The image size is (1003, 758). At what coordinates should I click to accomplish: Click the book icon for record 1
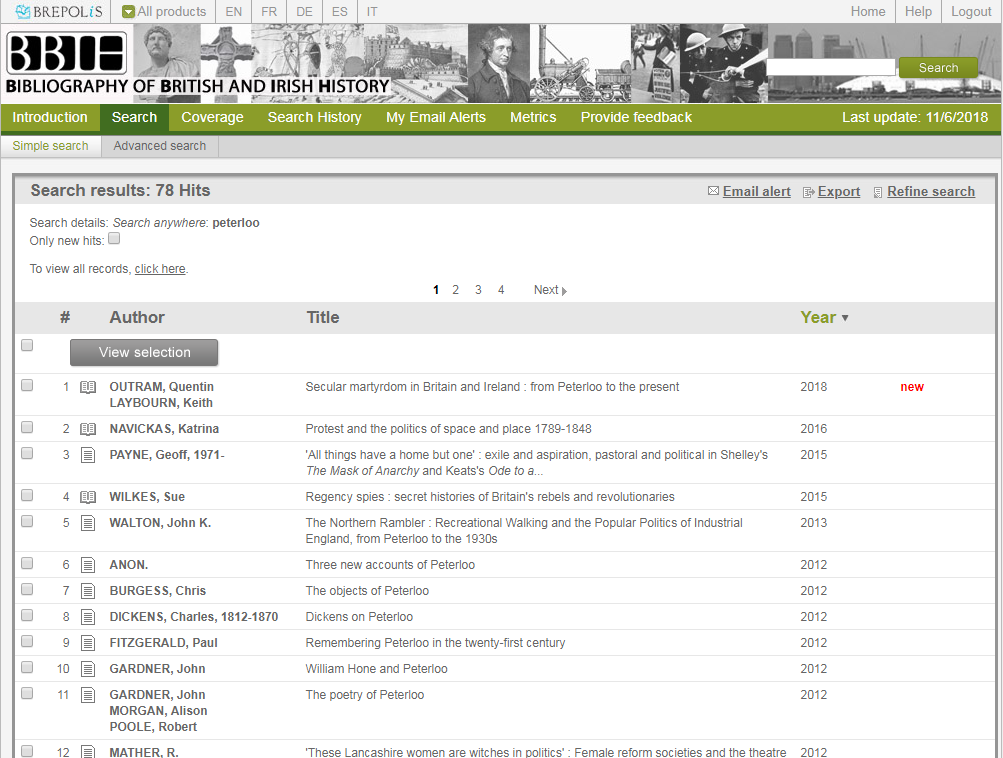click(88, 387)
